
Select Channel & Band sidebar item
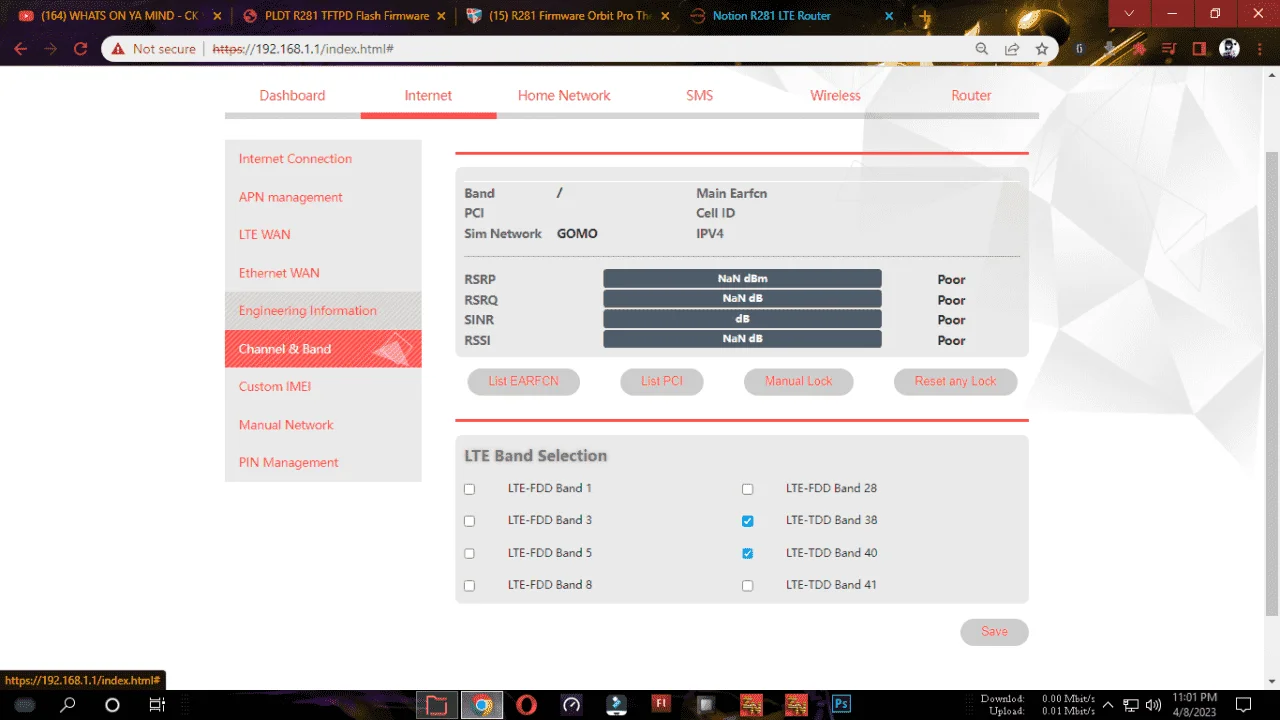pos(323,349)
